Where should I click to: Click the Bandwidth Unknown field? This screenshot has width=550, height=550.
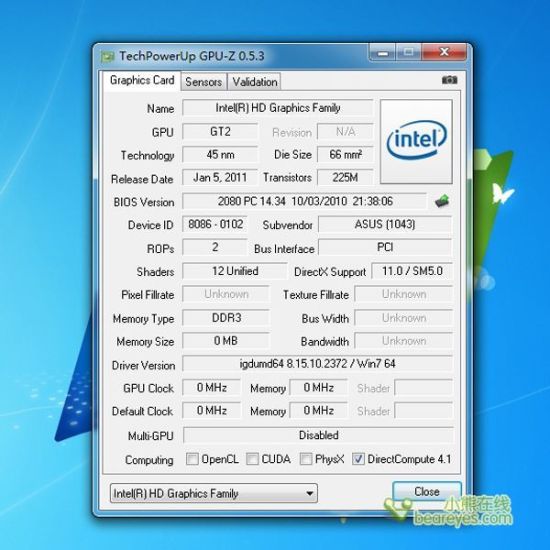pos(404,341)
